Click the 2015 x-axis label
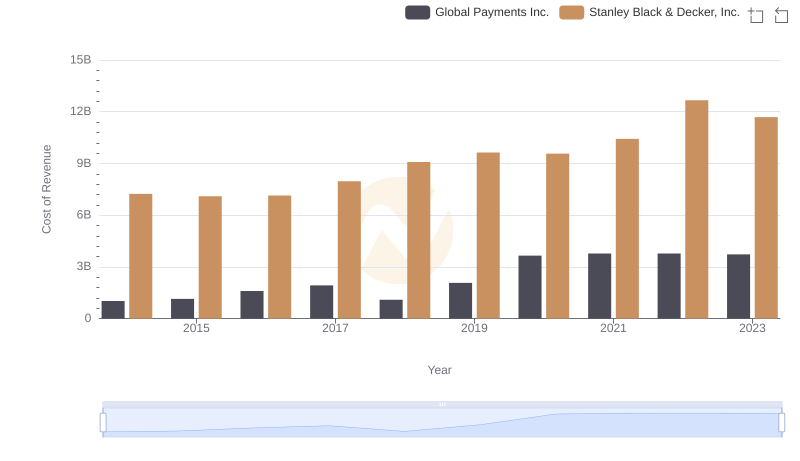Screen dimensions: 800x461 [x=196, y=328]
